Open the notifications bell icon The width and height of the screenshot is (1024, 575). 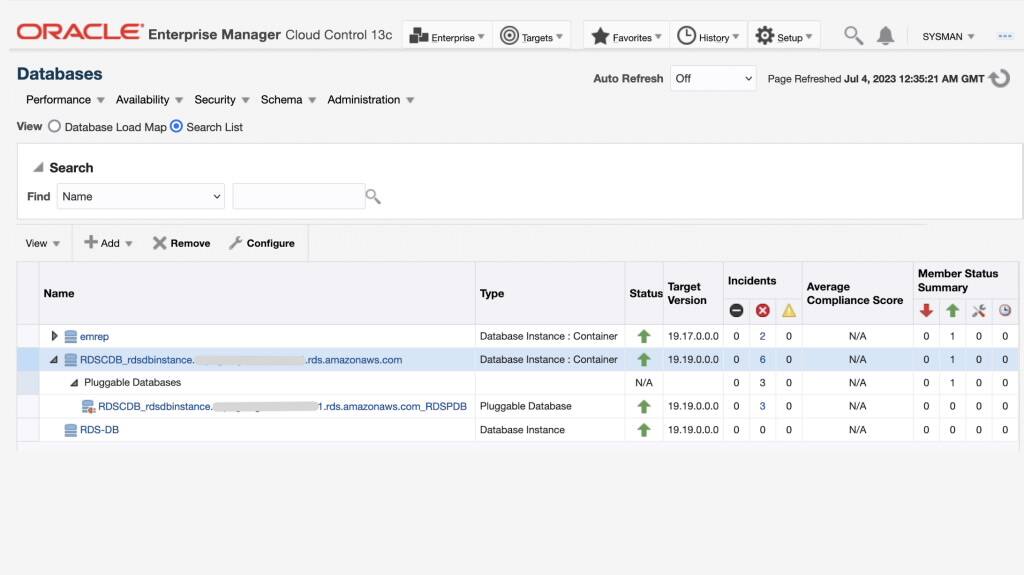[885, 36]
